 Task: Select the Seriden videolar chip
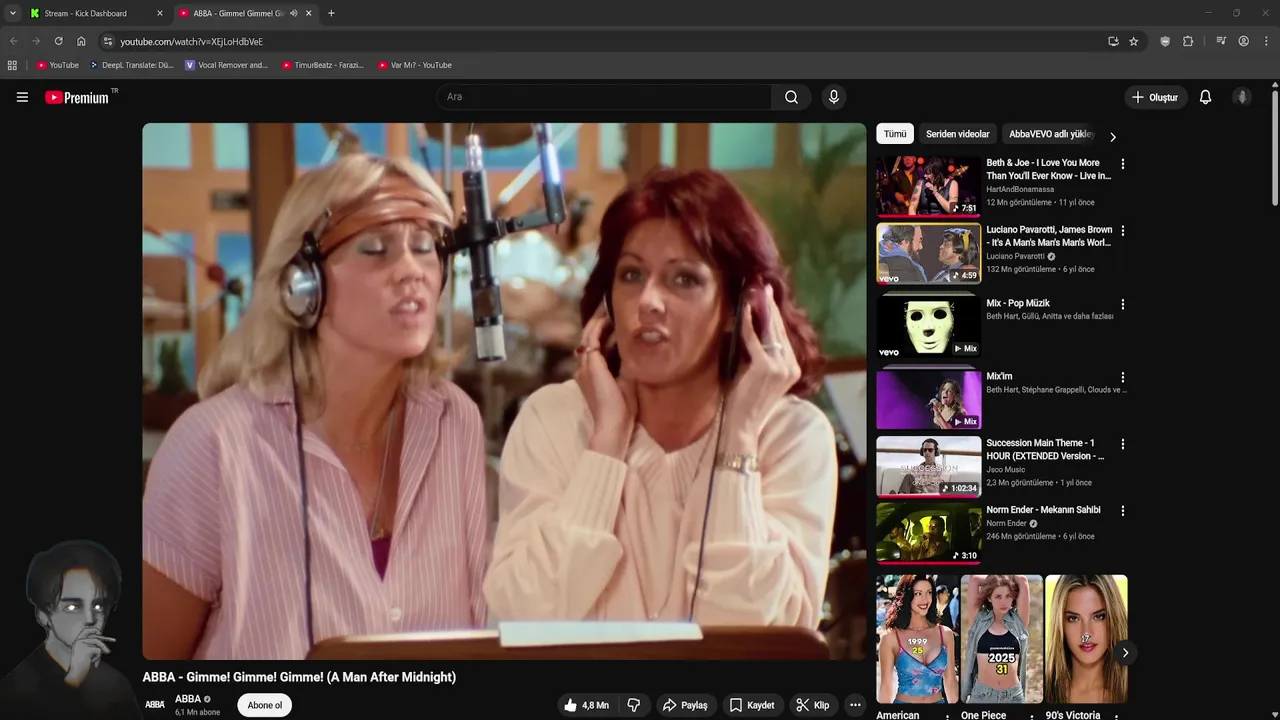click(x=957, y=134)
